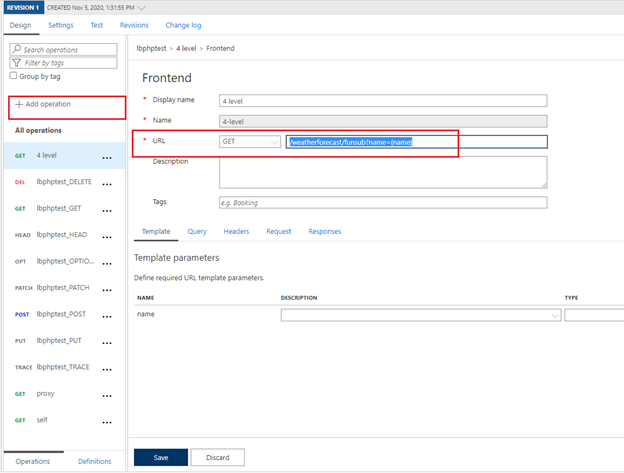Open the Headers tab

[236, 231]
